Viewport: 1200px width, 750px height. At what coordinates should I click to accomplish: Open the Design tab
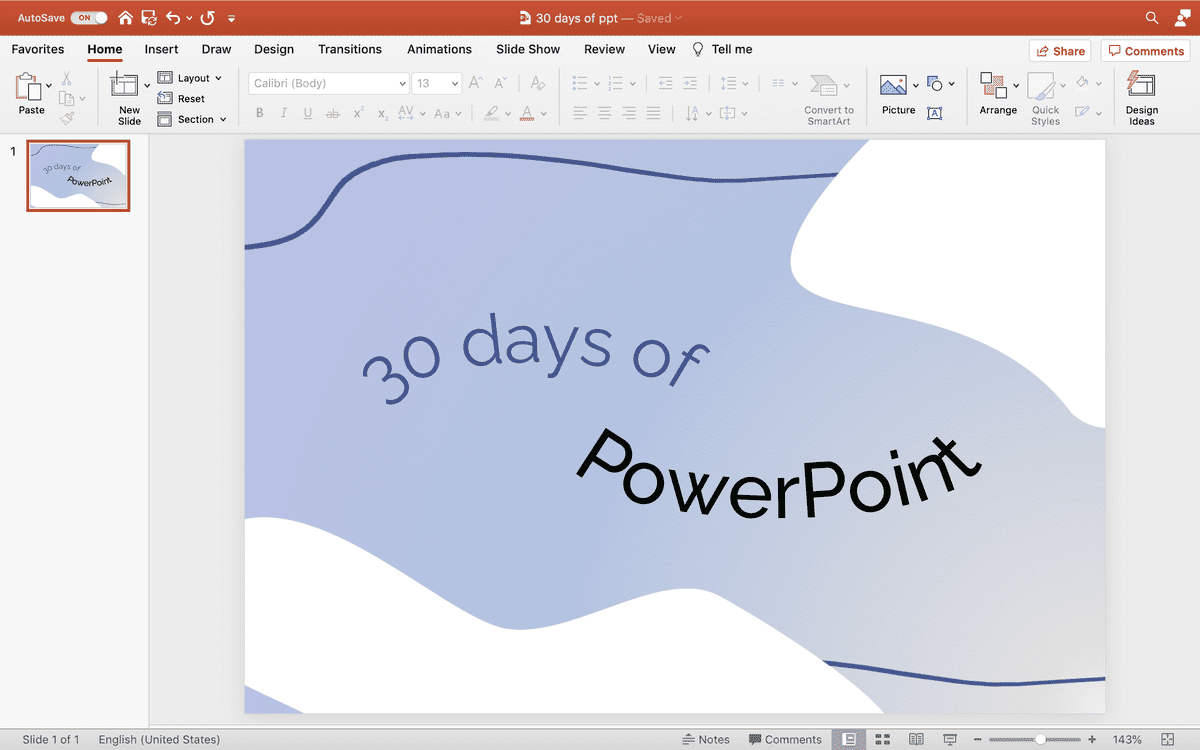pos(274,49)
